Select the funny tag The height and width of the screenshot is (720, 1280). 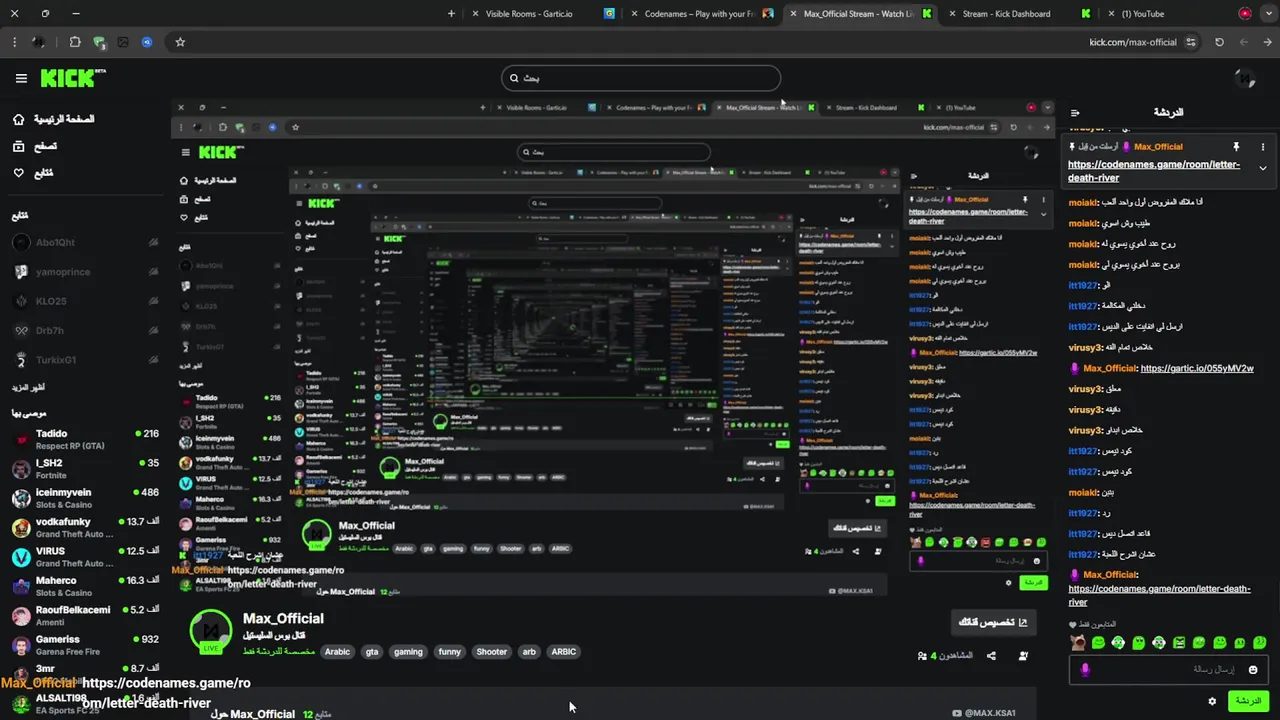point(450,652)
